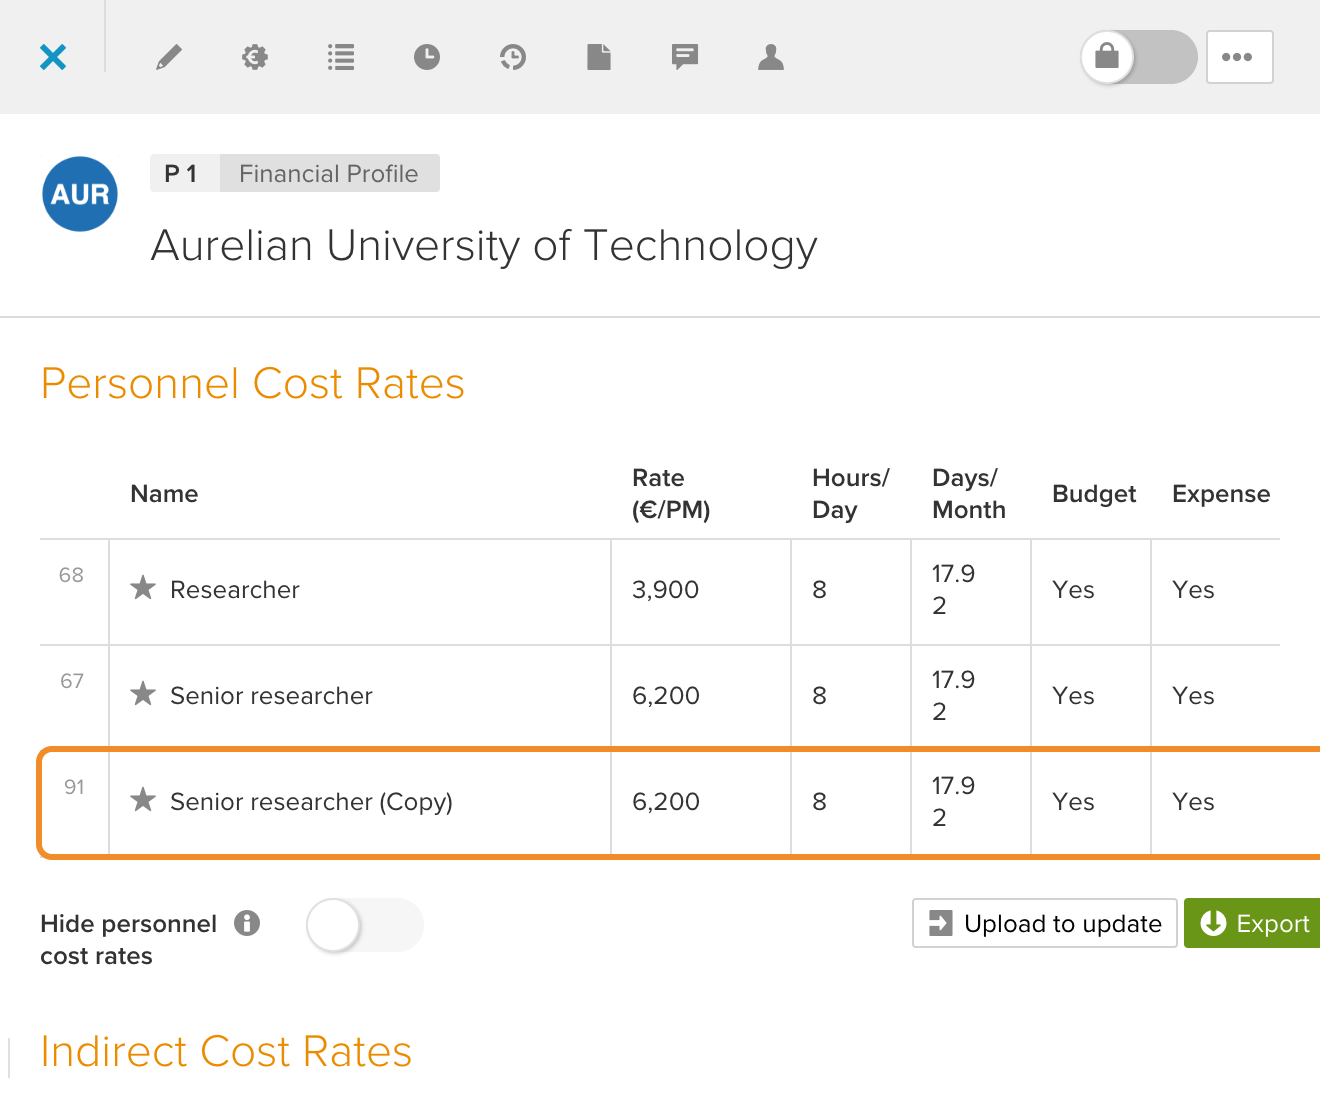1320x1120 pixels.
Task: Click the star next to Researcher
Action: point(143,588)
